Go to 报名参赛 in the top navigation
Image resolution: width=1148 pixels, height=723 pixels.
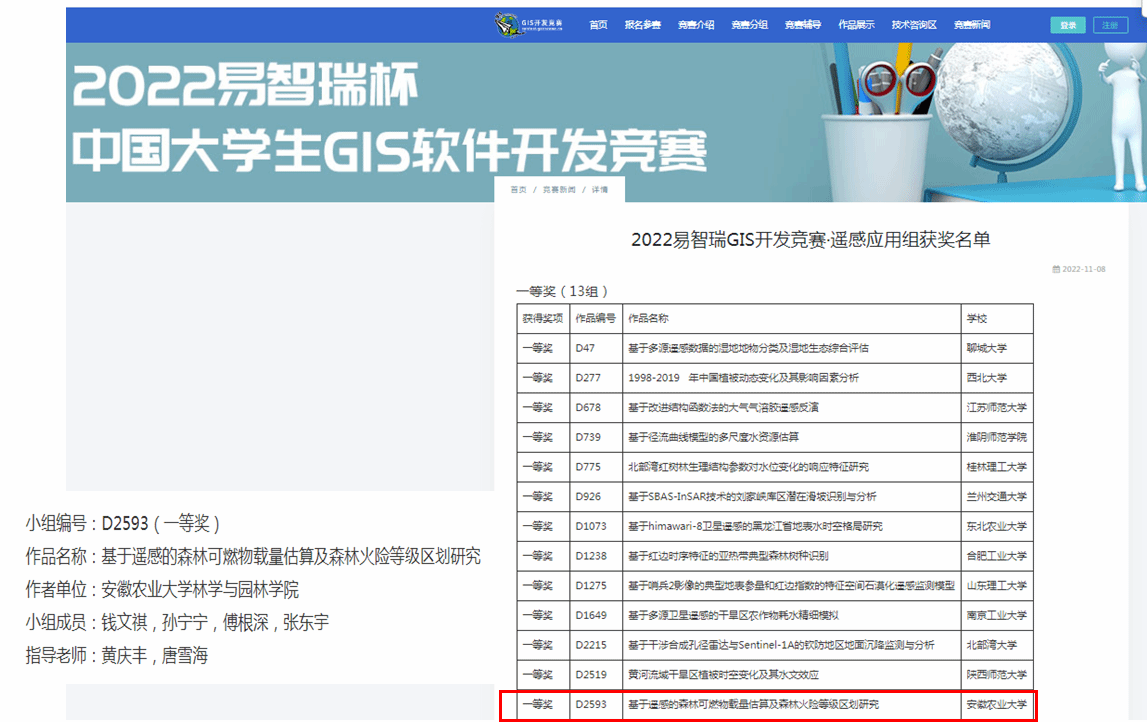(642, 25)
